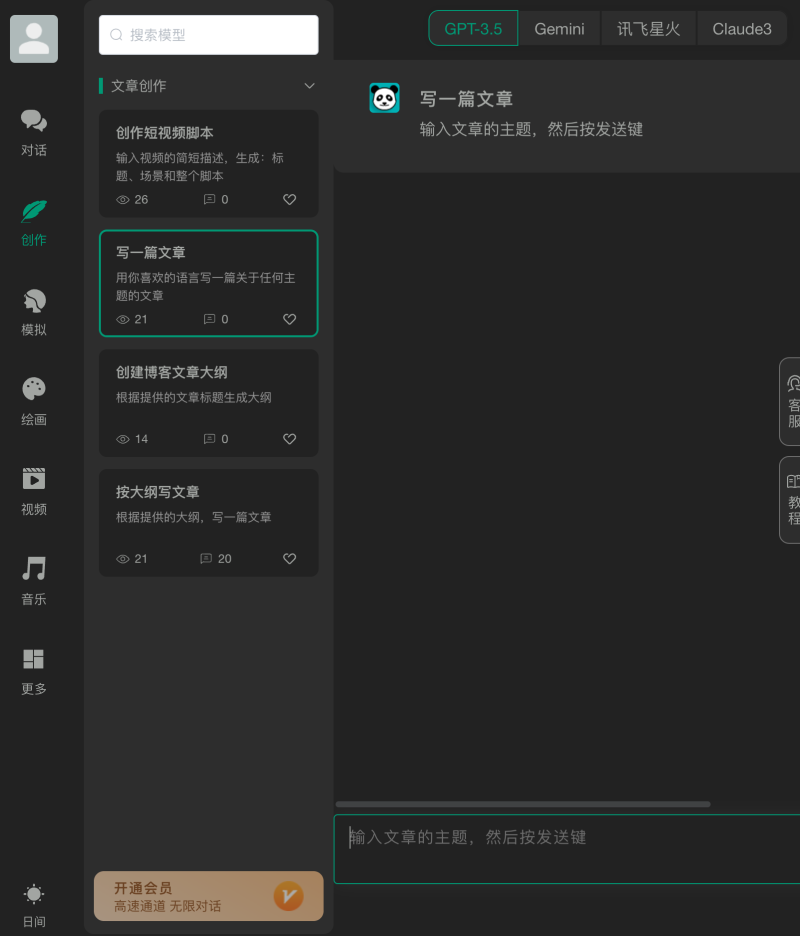Select the 写一篇文章 card title
Screen dimensions: 800x936
coord(150,253)
